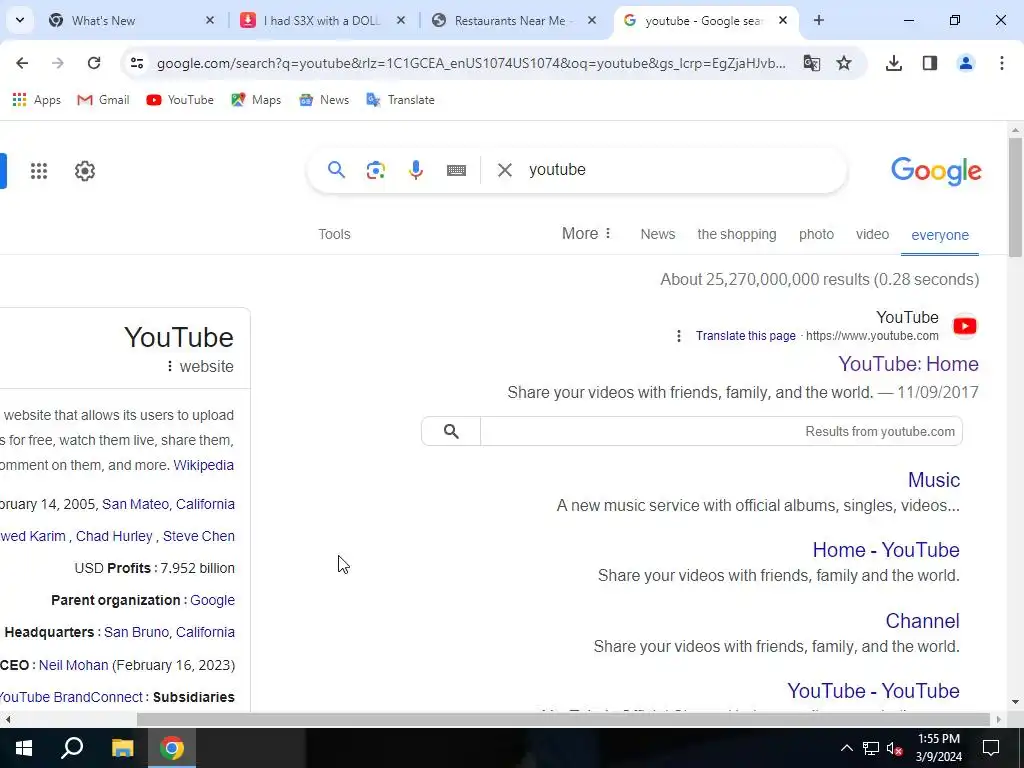Viewport: 1024px width, 768px height.
Task: Open Google search settings gear
Action: [85, 171]
